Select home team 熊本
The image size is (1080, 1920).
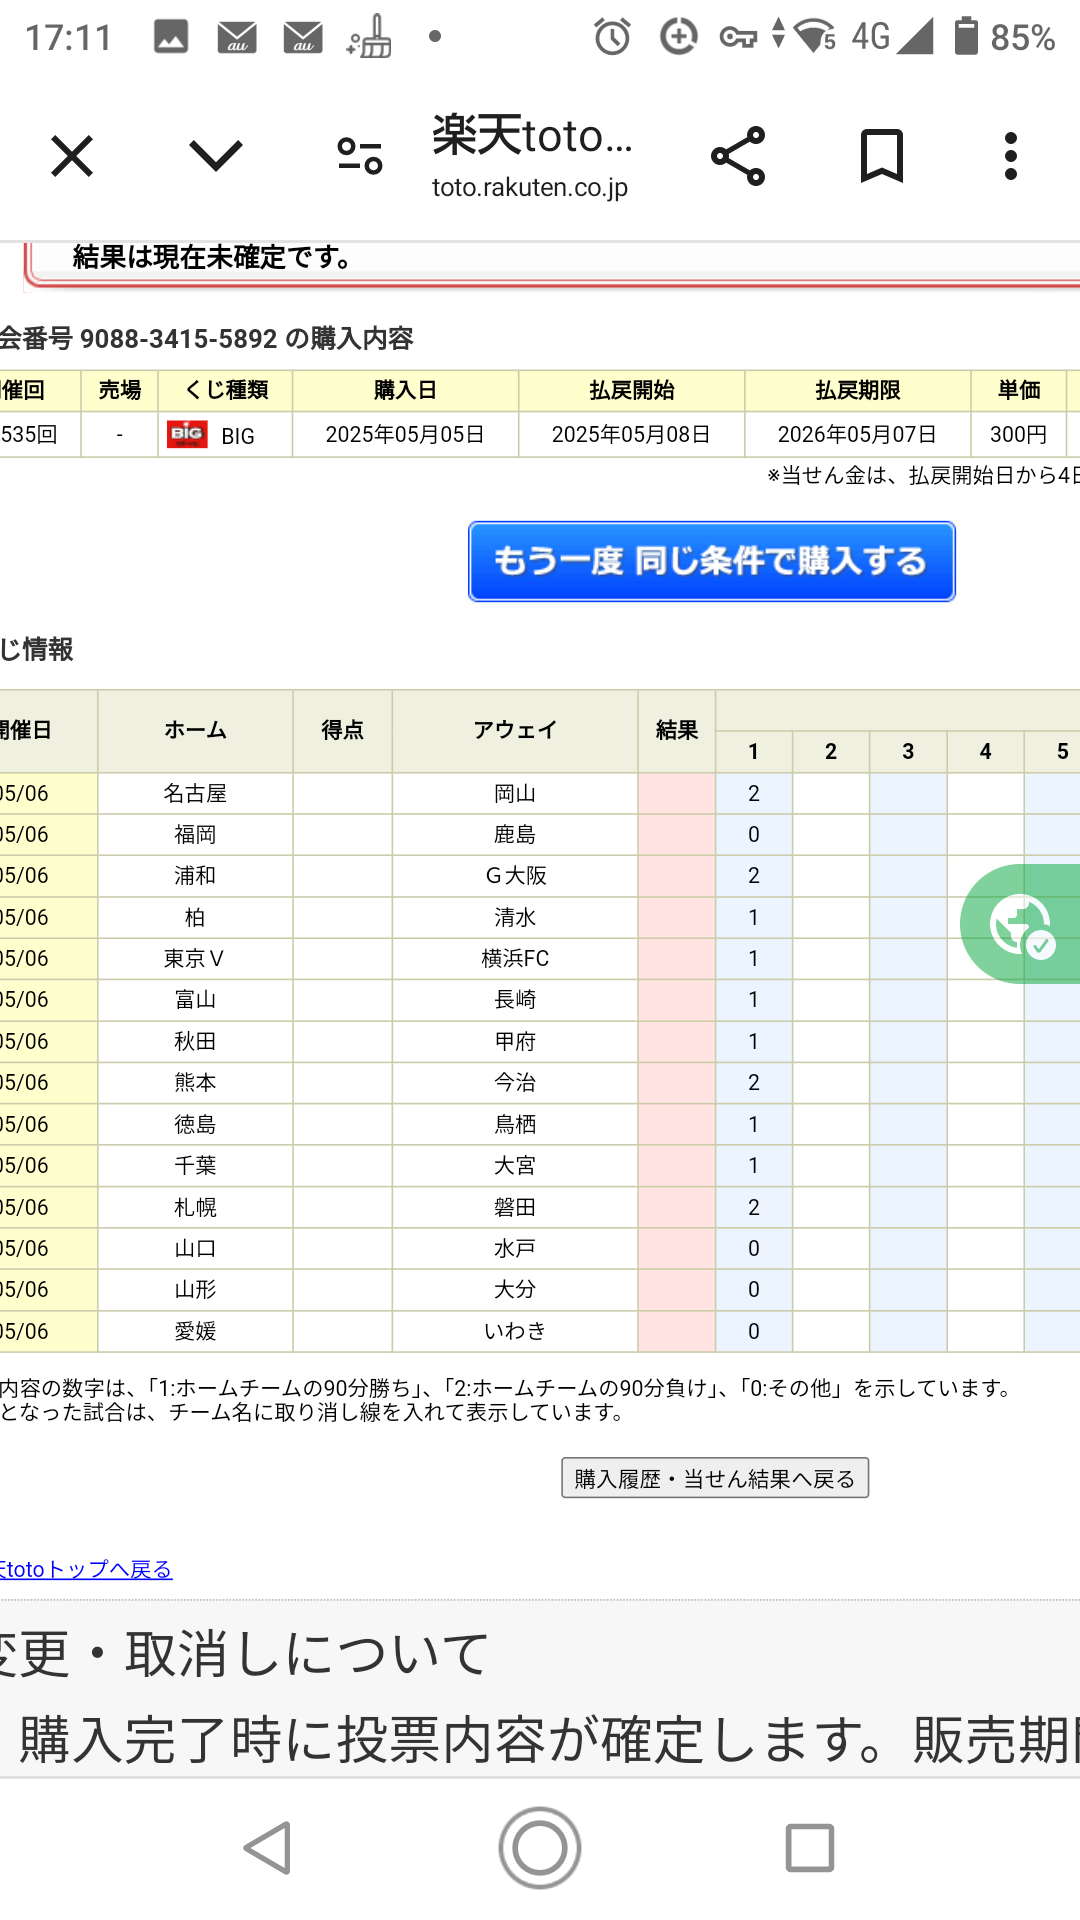click(195, 1083)
